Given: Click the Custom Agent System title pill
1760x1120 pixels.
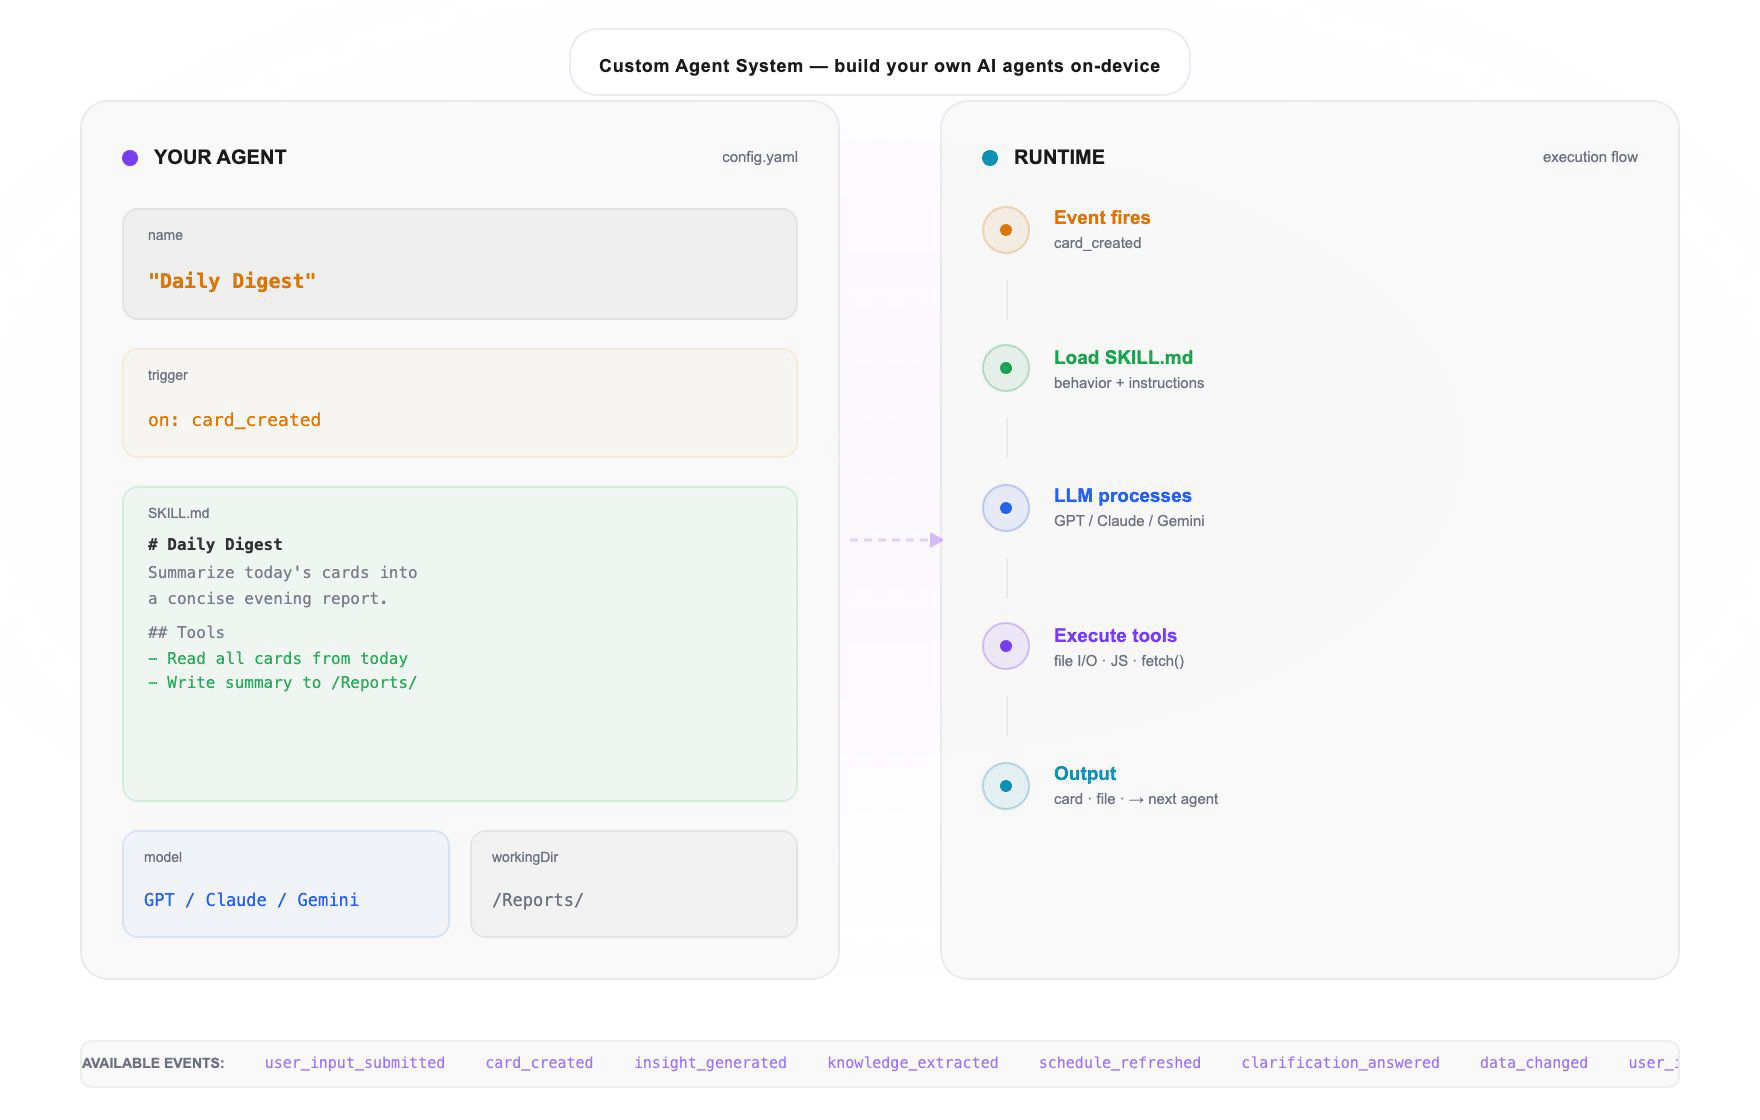Looking at the screenshot, I should [x=880, y=63].
